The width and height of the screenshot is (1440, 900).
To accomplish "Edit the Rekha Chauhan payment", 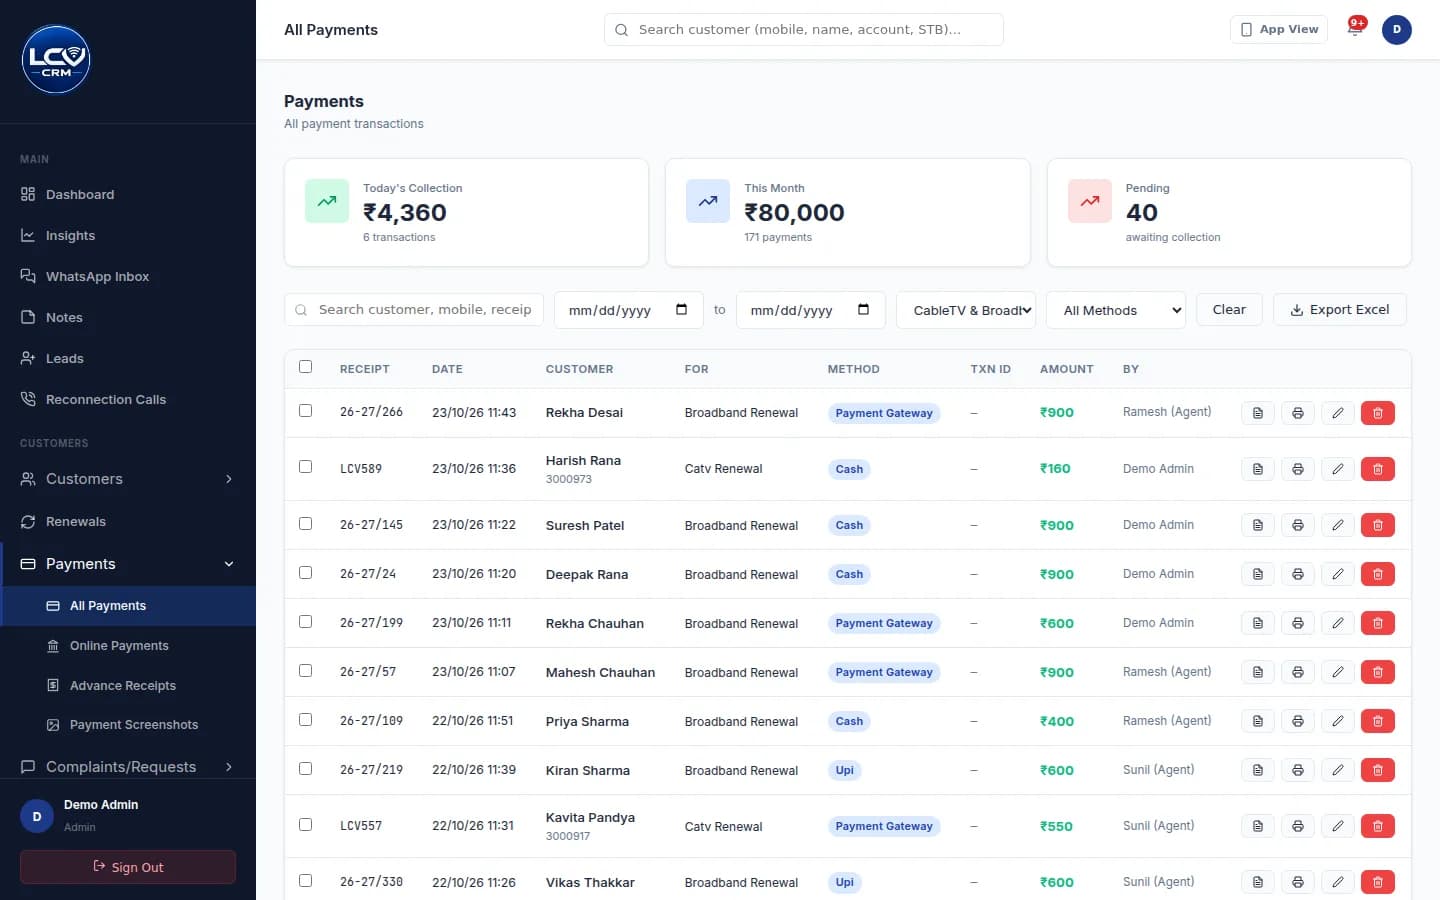I will click(x=1338, y=623).
